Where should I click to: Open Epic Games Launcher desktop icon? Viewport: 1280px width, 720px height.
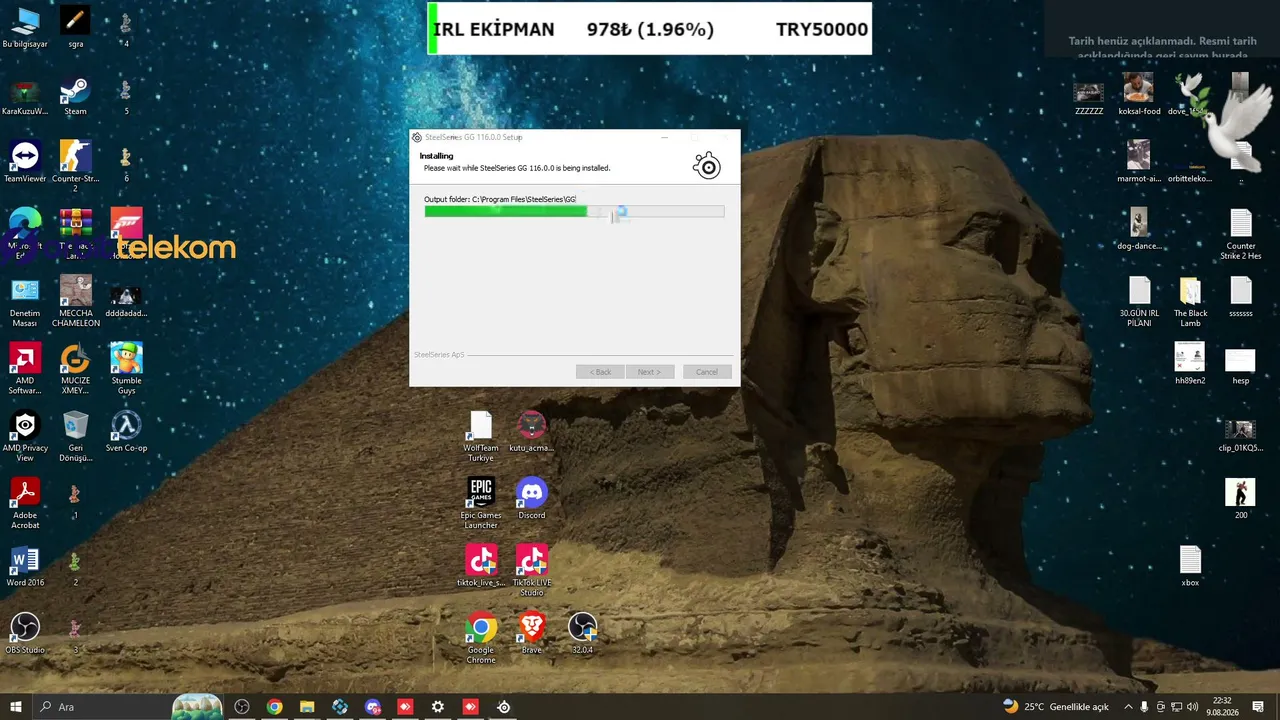point(481,504)
